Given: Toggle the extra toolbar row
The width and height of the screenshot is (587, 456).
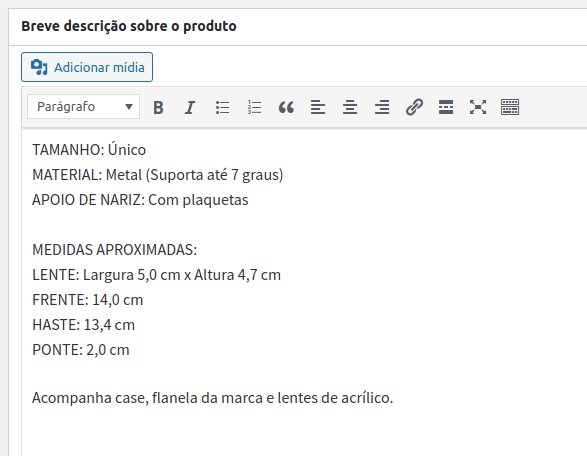Looking at the screenshot, I should tap(510, 107).
